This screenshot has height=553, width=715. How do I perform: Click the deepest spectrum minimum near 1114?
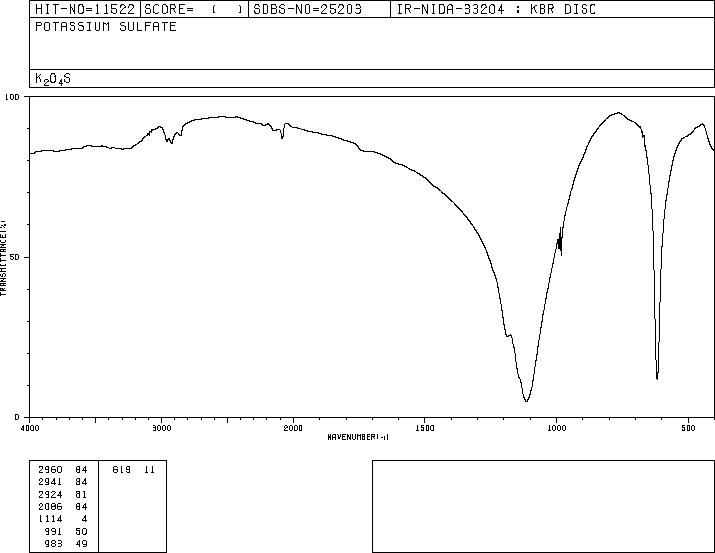pyautogui.click(x=526, y=401)
